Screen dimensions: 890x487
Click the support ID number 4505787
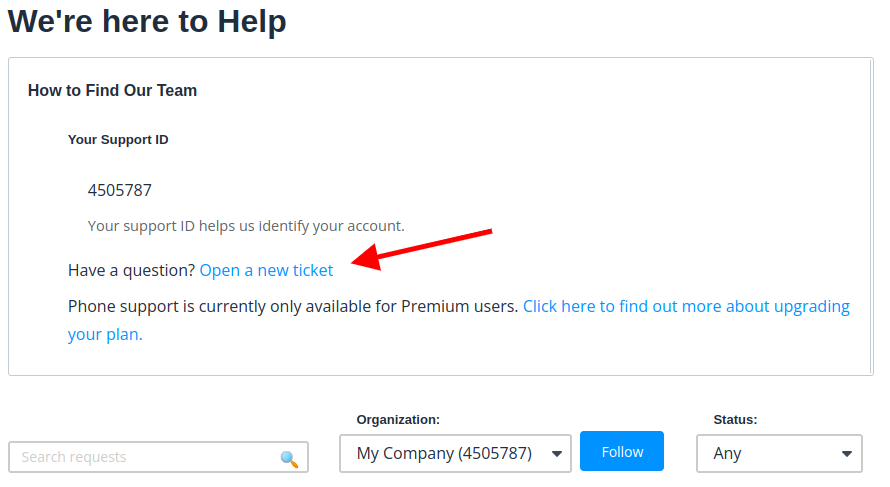pos(120,190)
